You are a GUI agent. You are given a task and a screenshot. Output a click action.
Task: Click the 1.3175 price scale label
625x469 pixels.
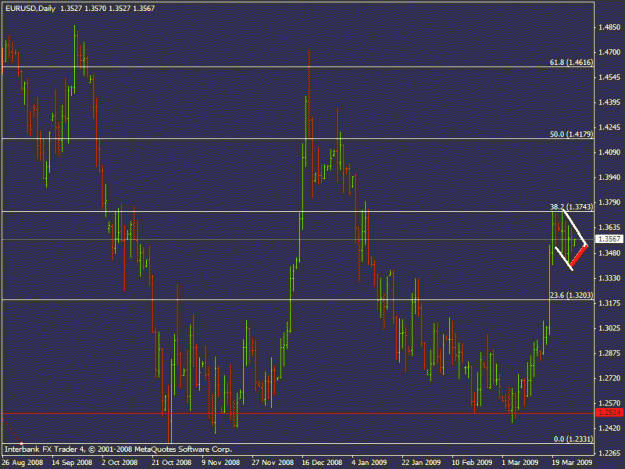[x=609, y=303]
